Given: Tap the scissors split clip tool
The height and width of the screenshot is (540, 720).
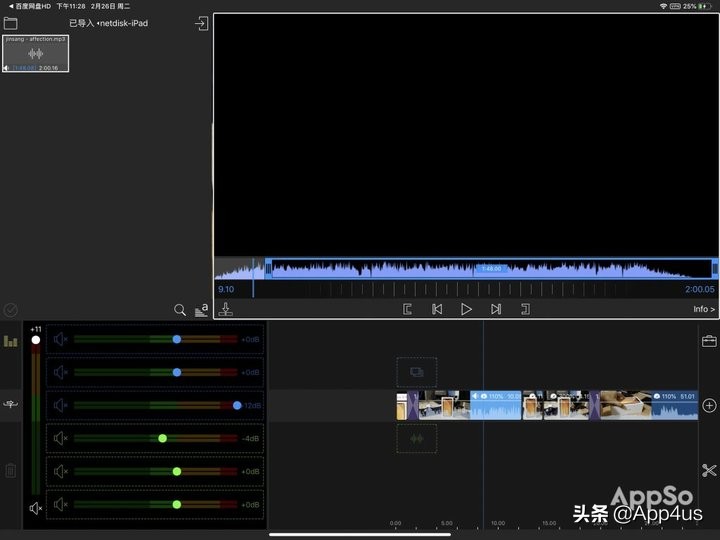Looking at the screenshot, I should (x=709, y=470).
